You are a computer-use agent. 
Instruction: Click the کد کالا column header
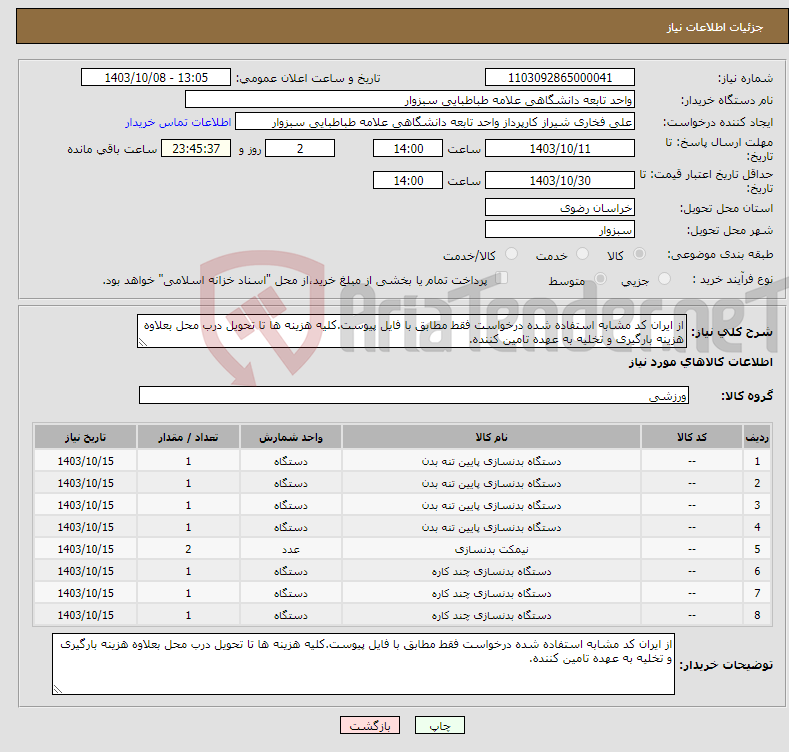(692, 437)
